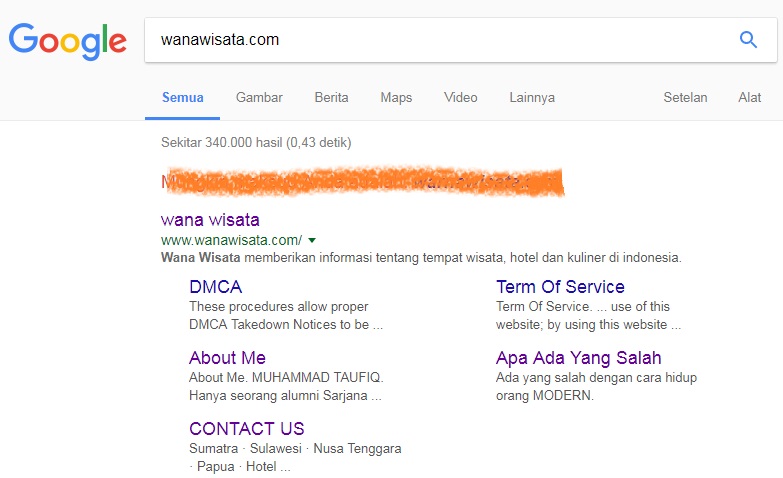Image resolution: width=783 pixels, height=478 pixels.
Task: Click the Google logo
Action: (x=67, y=40)
